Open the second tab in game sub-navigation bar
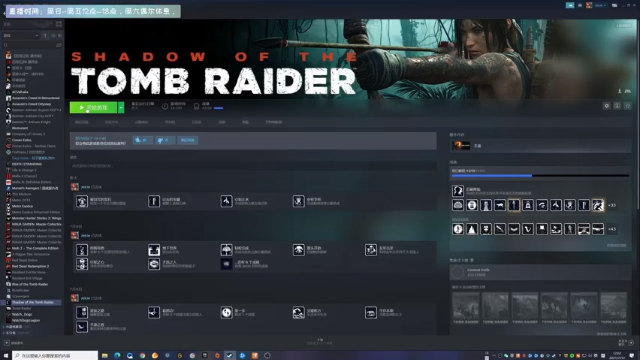 point(111,122)
